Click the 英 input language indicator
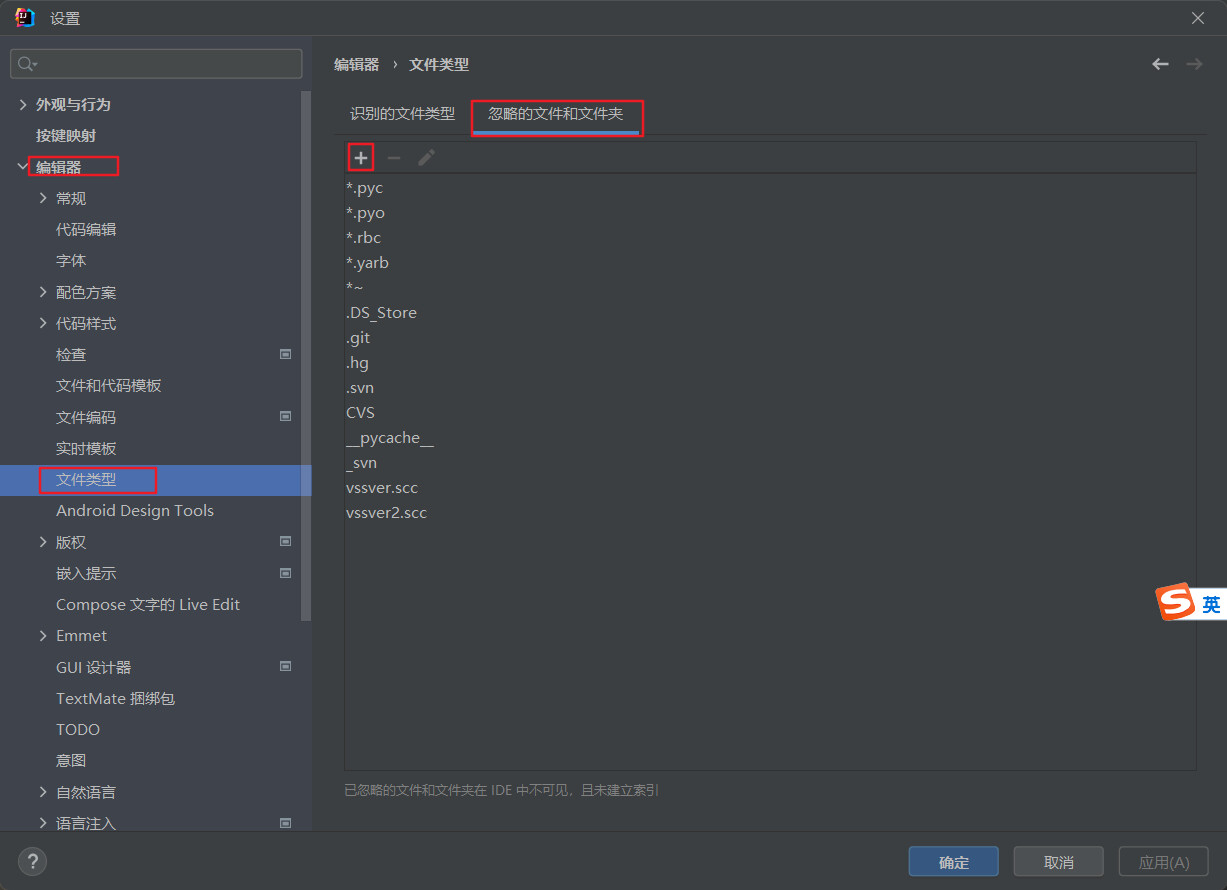 pyautogui.click(x=1211, y=604)
